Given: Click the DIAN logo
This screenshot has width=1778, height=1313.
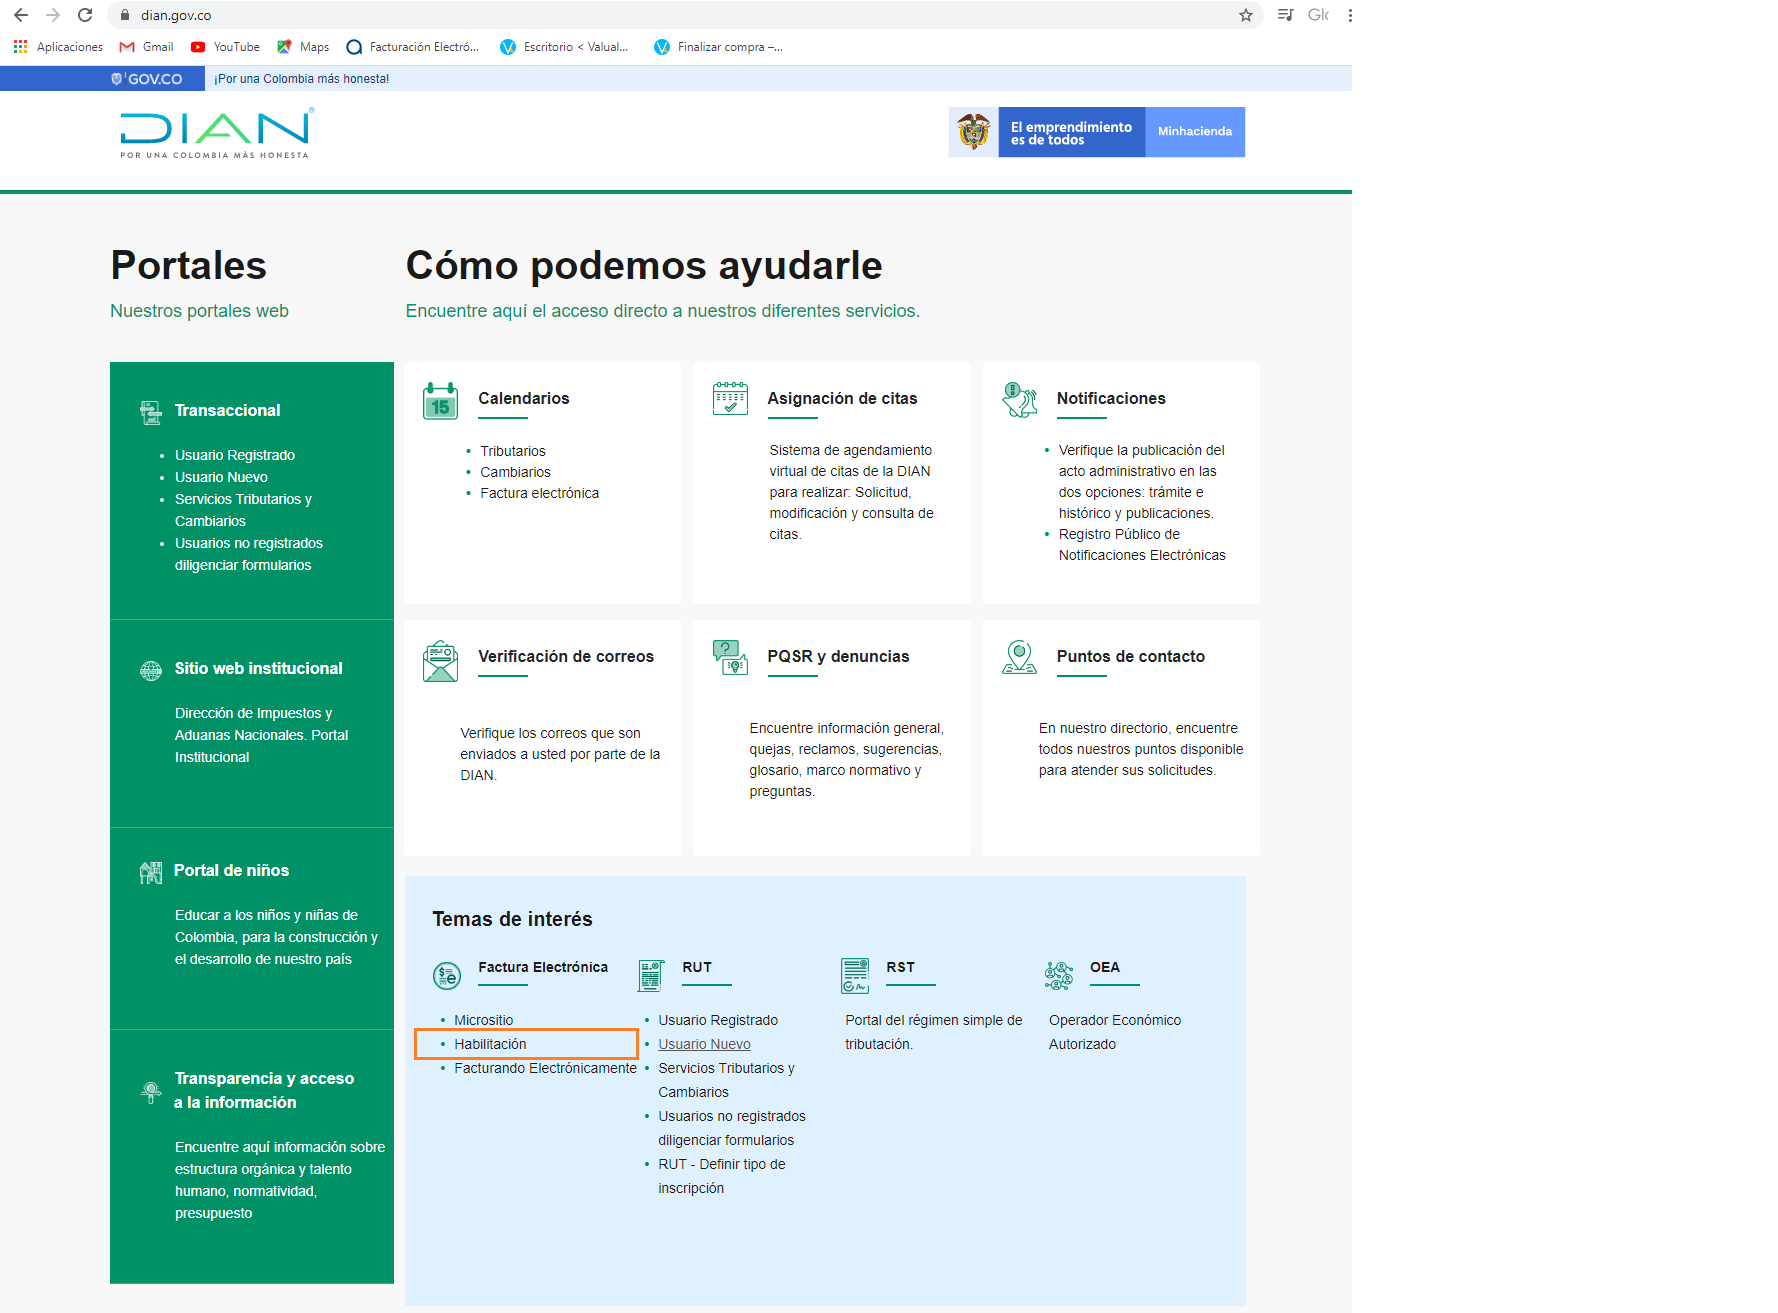Looking at the screenshot, I should [215, 133].
